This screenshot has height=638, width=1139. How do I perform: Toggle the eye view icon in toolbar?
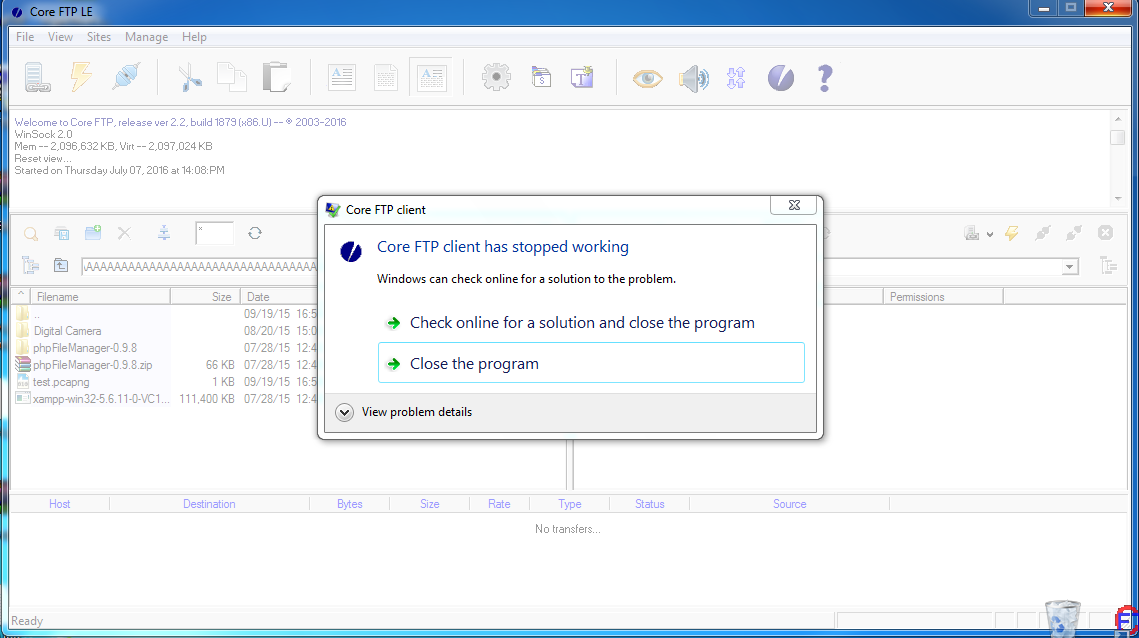tap(647, 78)
